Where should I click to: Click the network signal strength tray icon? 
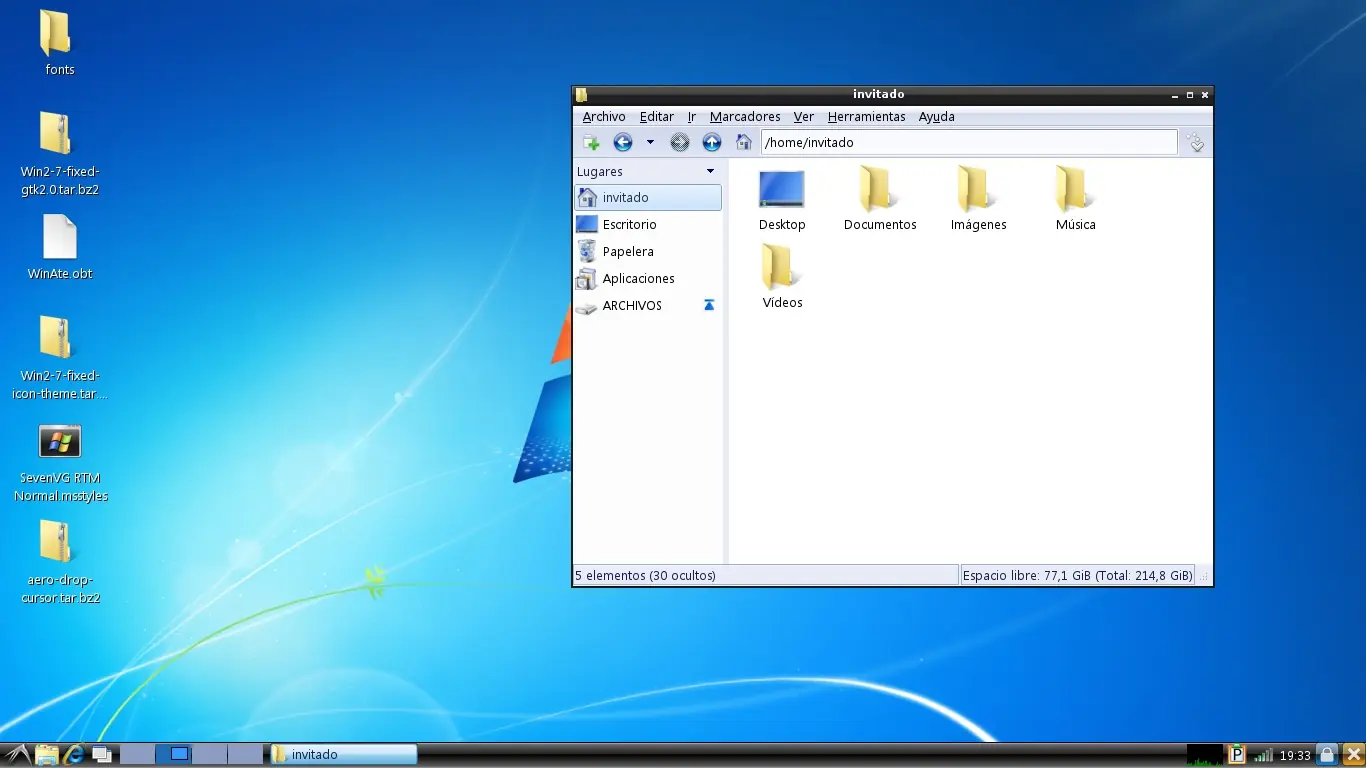tap(1264, 755)
